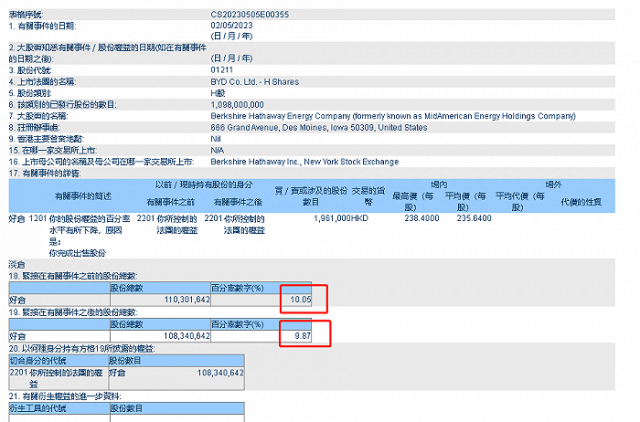Click the "百分率數字(%)" header in section 18 table
Viewport: 640px width, 422px height.
point(237,288)
